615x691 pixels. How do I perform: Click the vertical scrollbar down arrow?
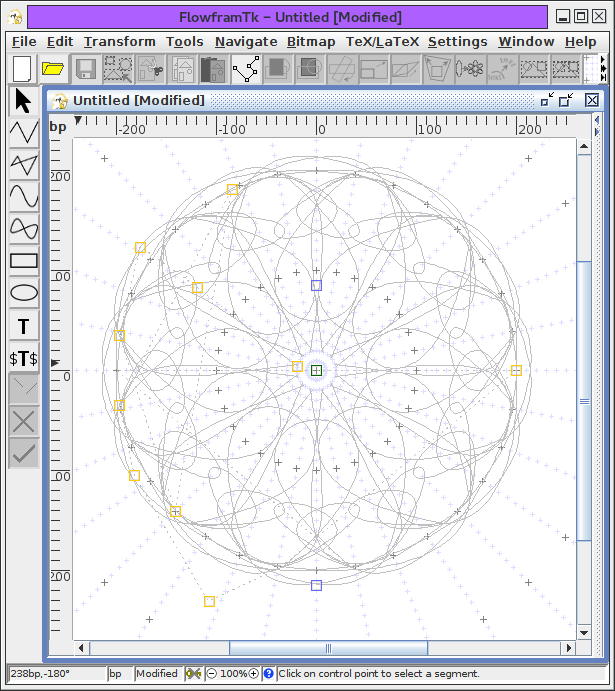[x=584, y=633]
